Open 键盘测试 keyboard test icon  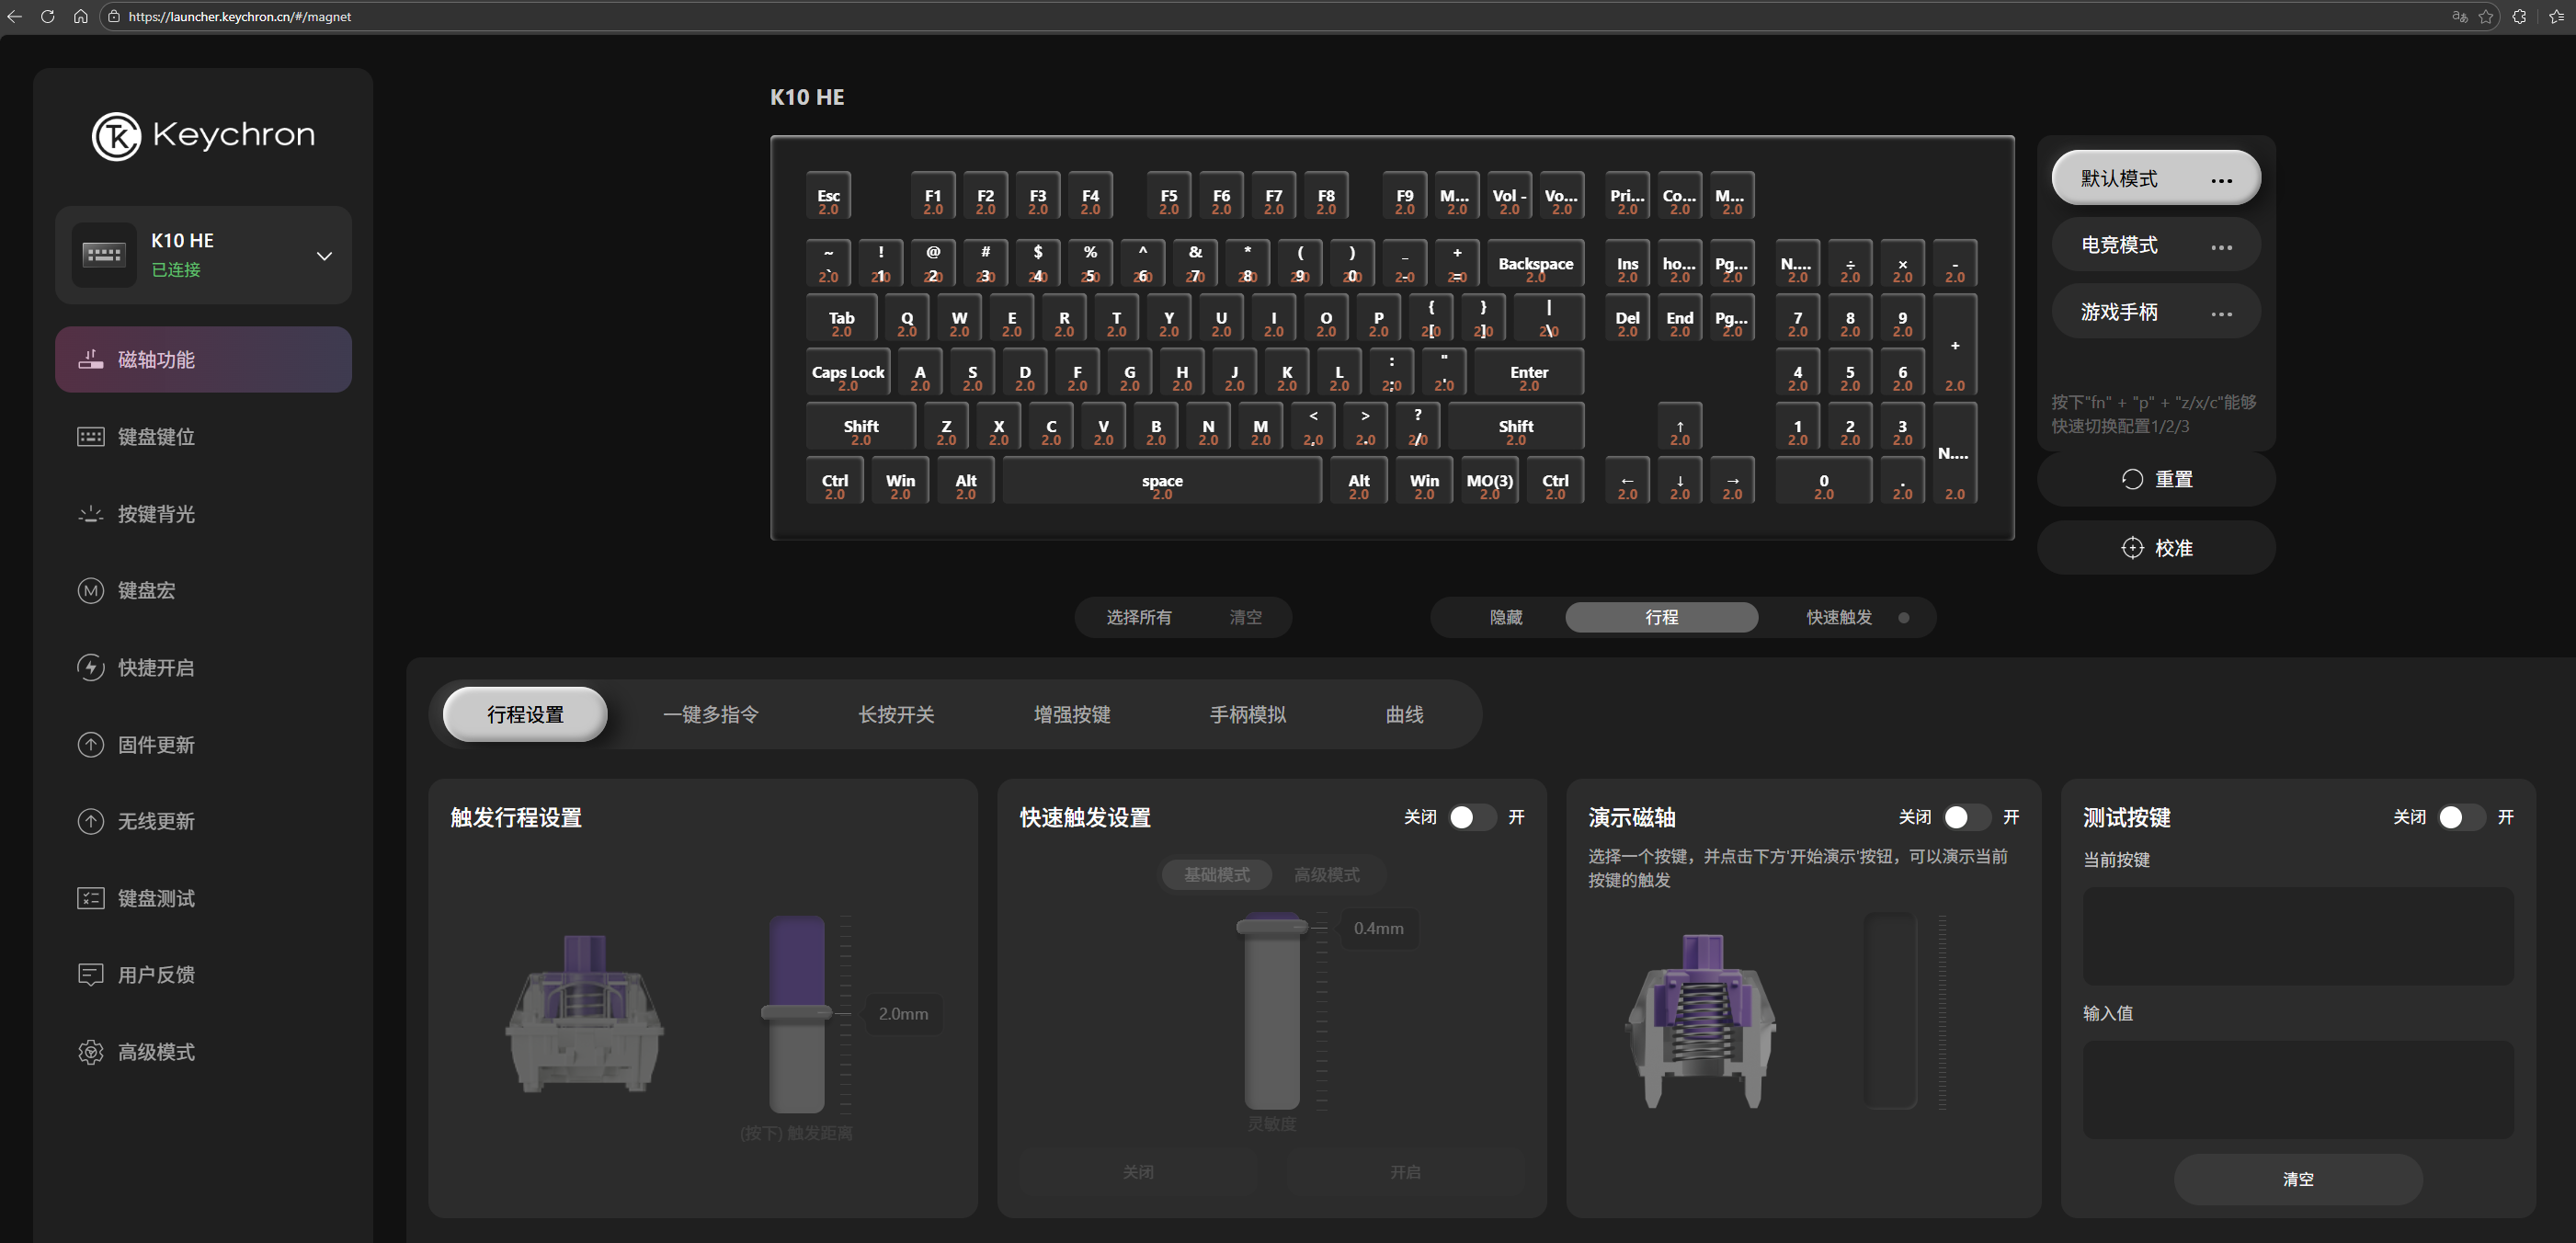[x=90, y=898]
